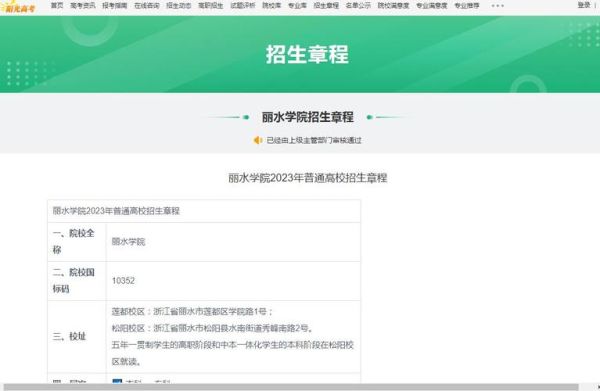The height and width of the screenshot is (391, 600).
Task: Go to 试题评析 in navigation bar
Action: tap(243, 5)
